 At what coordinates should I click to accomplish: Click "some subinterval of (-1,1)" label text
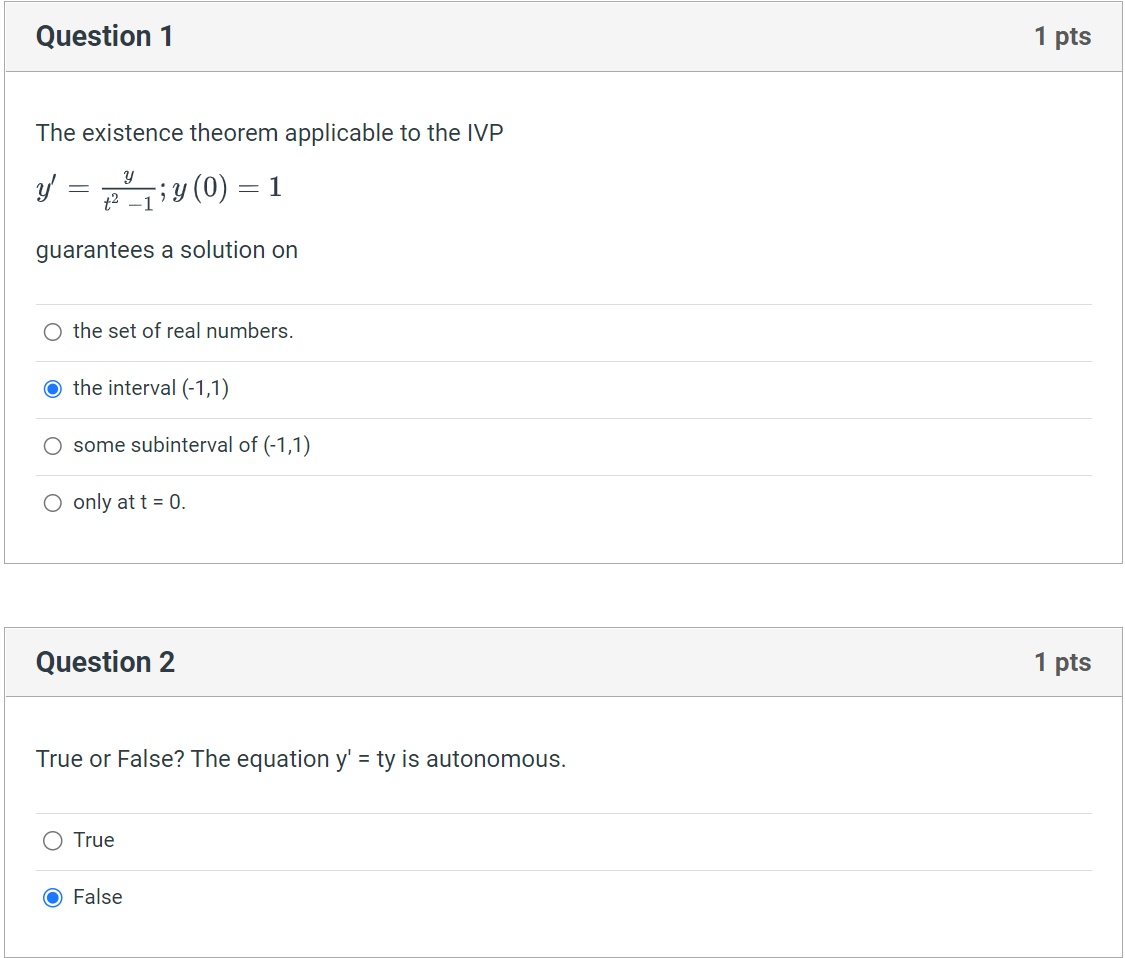tap(192, 446)
